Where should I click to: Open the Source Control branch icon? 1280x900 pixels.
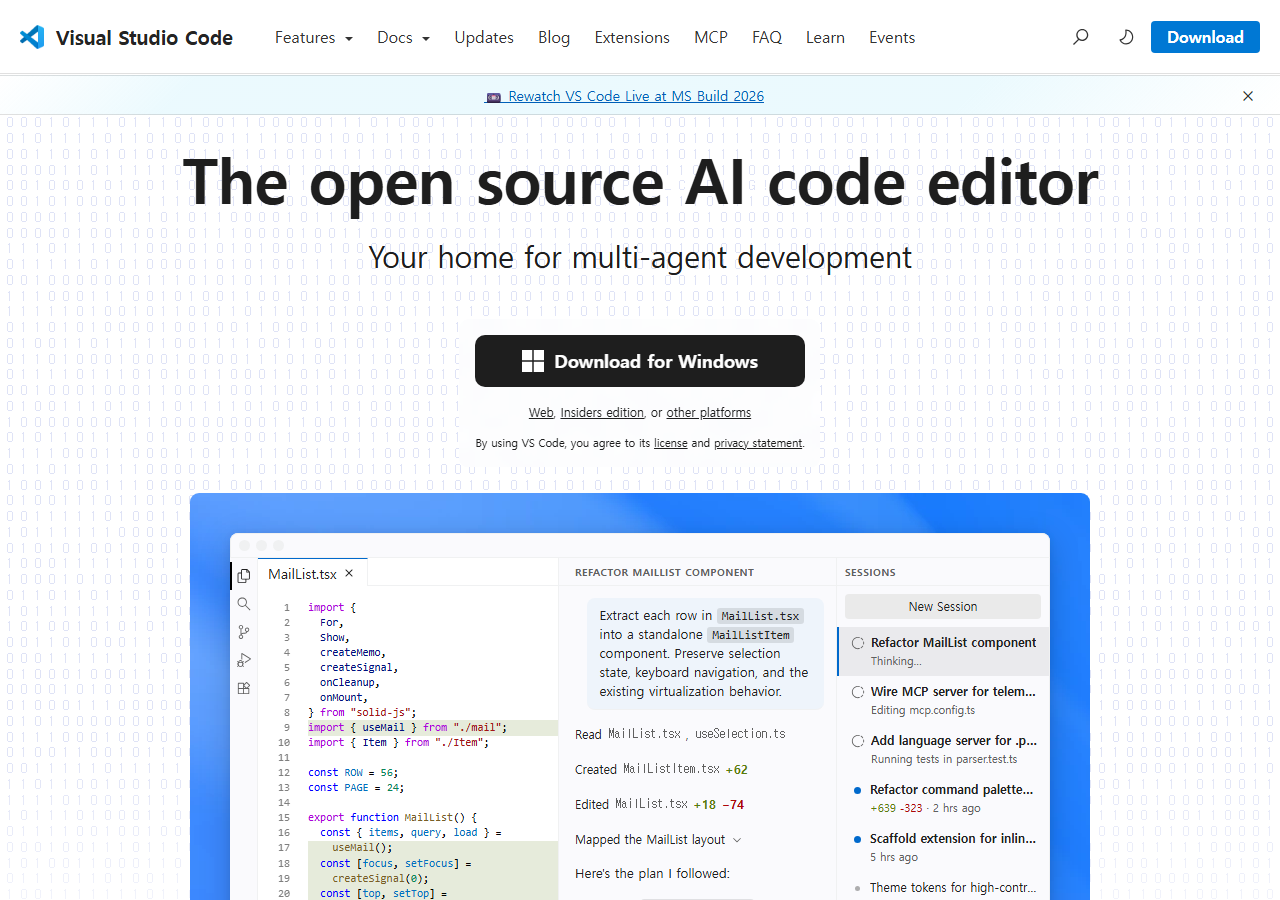tap(244, 632)
